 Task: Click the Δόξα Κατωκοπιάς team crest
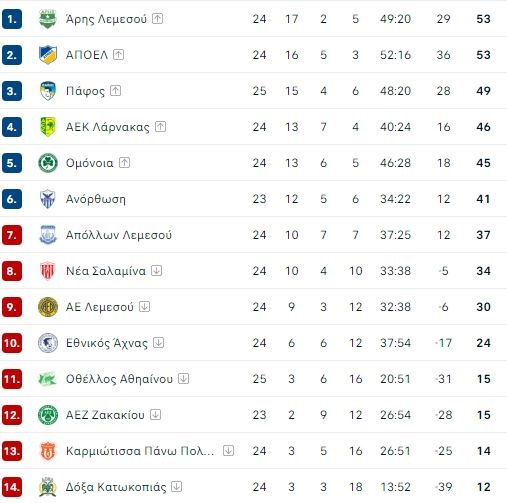48,487
